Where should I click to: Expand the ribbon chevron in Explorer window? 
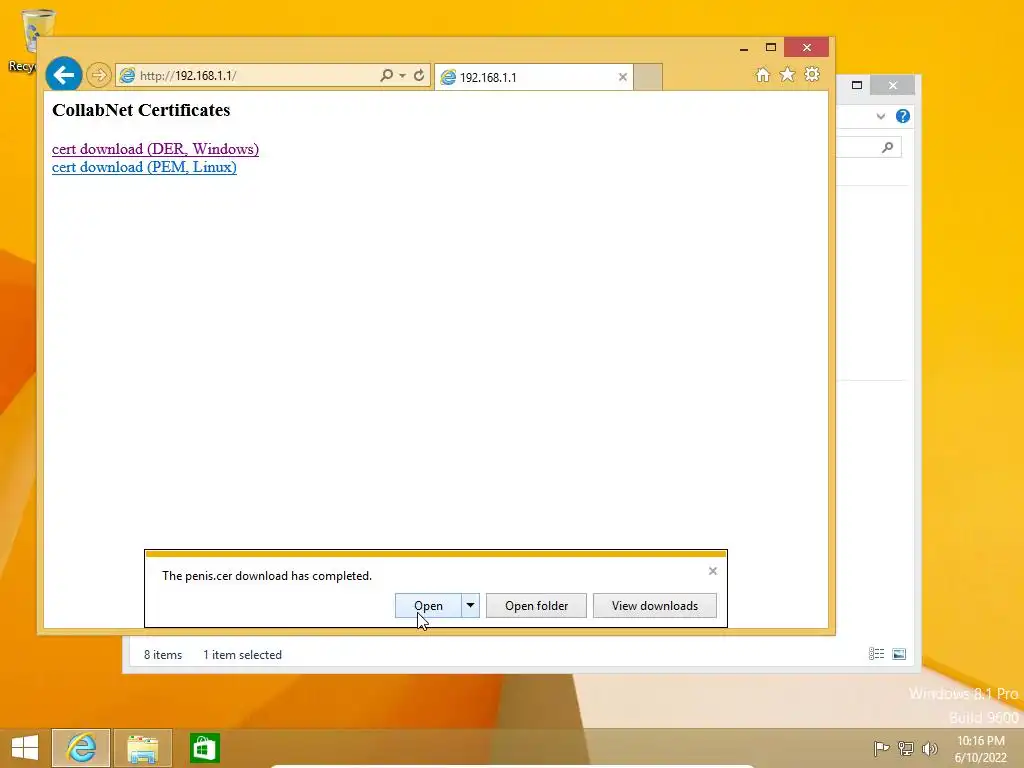[x=880, y=116]
